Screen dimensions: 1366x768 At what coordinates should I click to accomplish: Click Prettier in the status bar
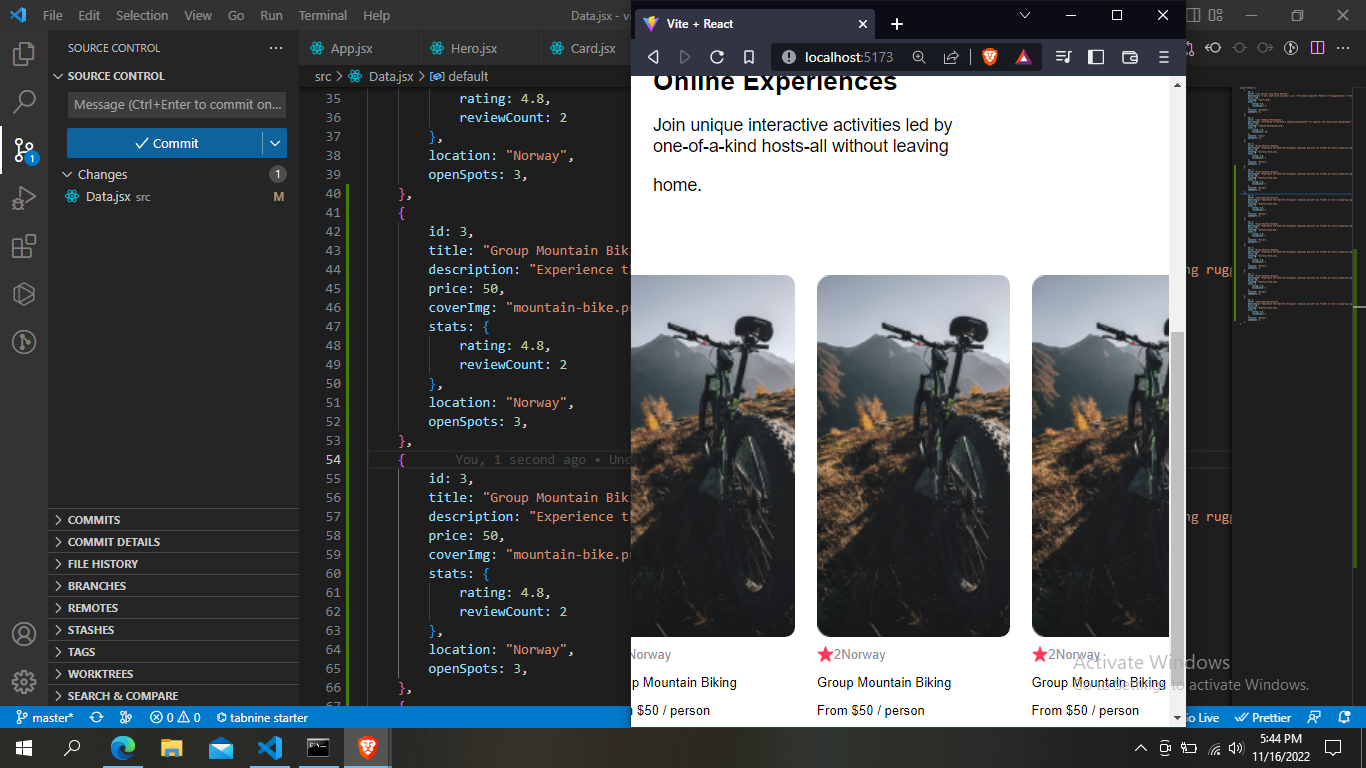point(1263,717)
